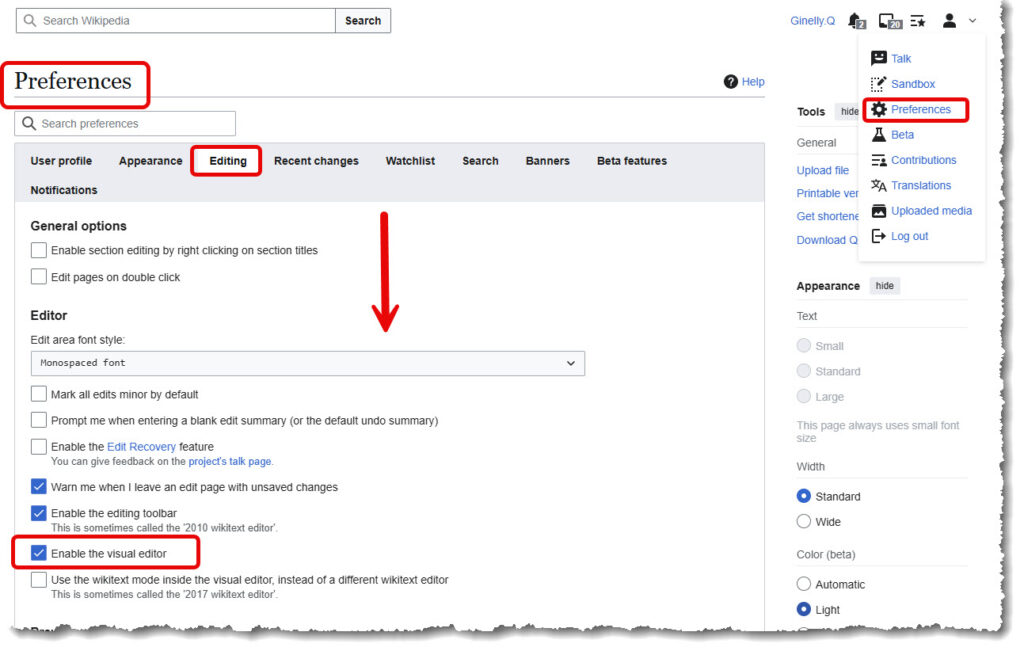Screen dimensions: 1024x651
Task: Switch to the Watchlist tab
Action: click(x=410, y=161)
